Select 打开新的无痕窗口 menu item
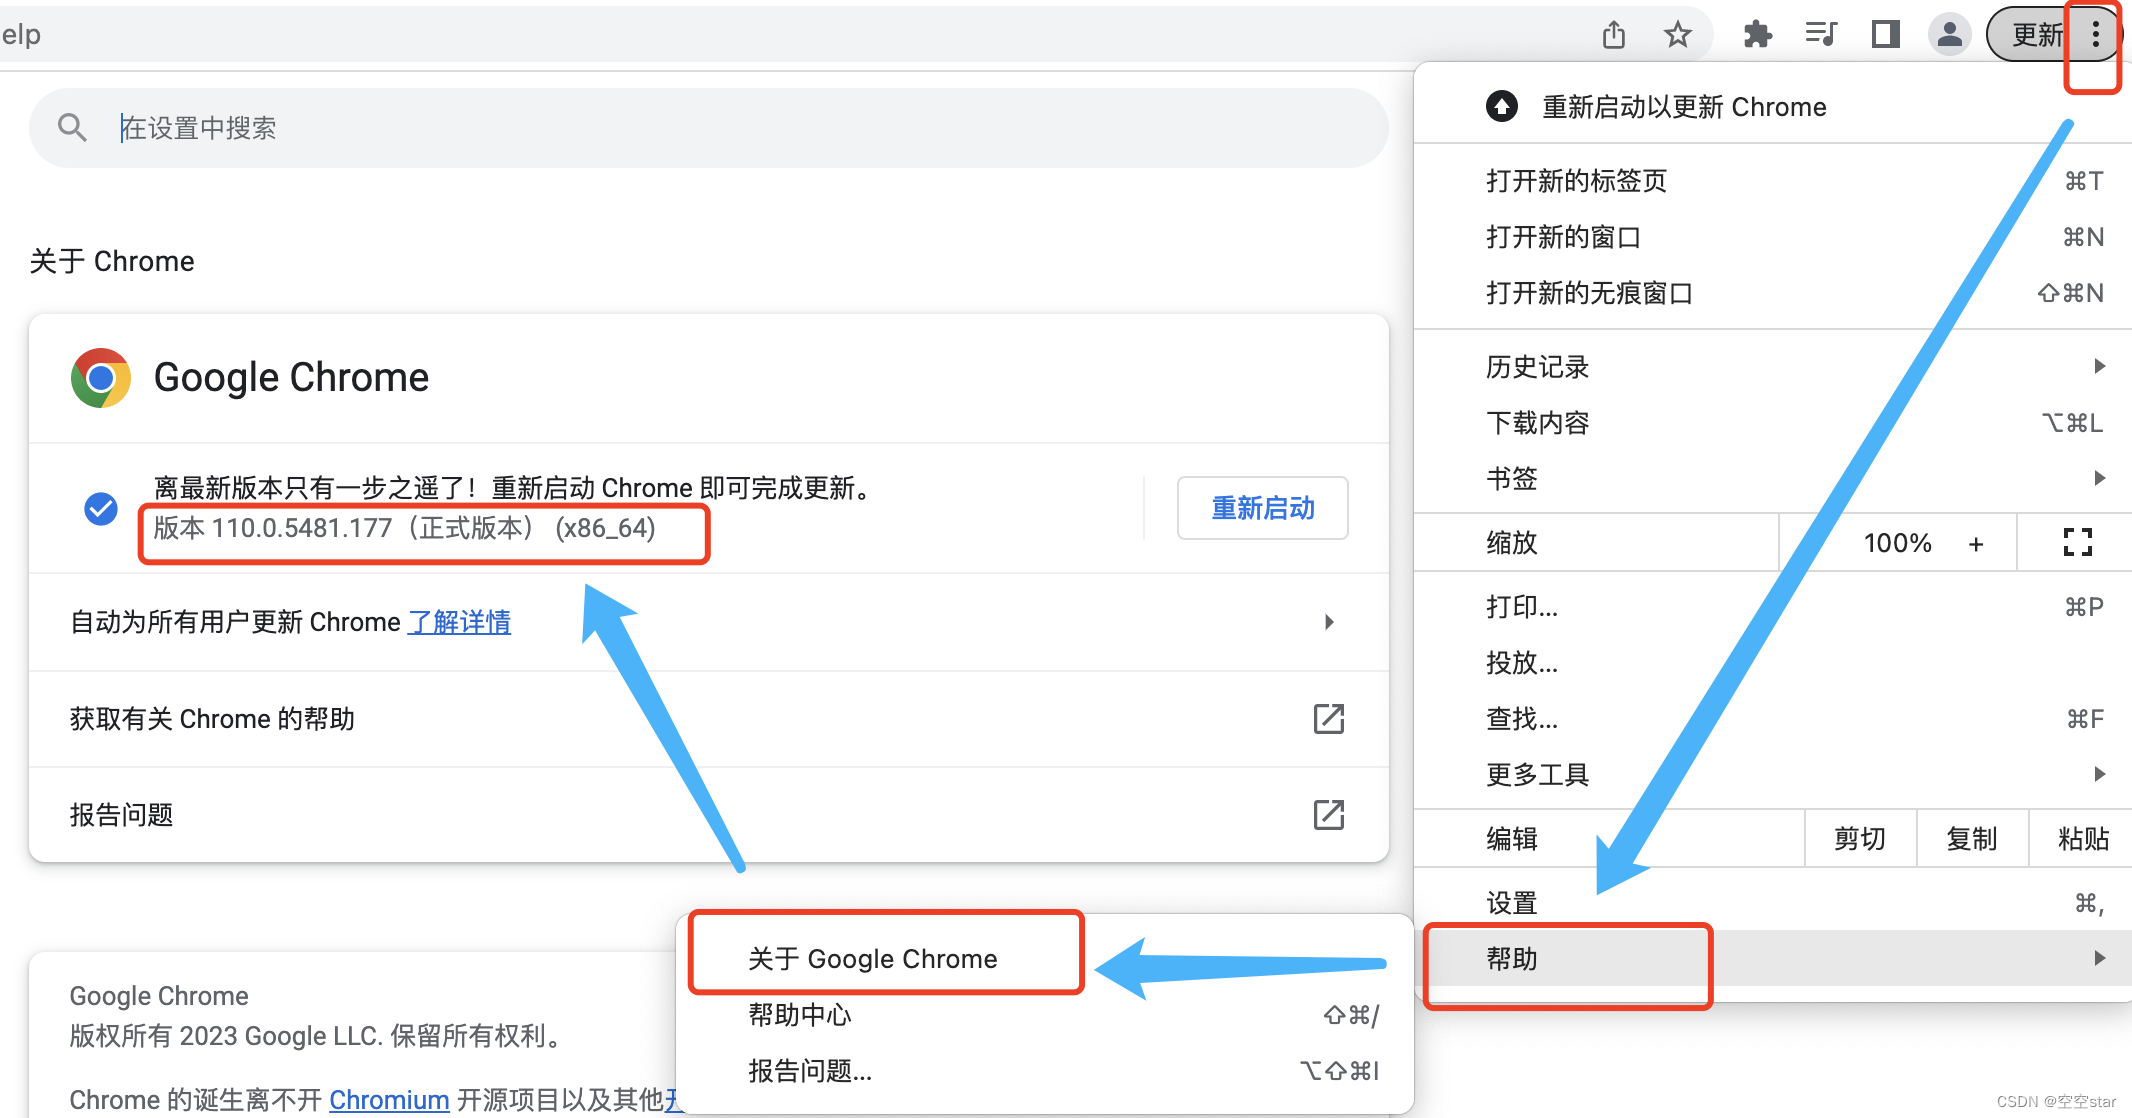This screenshot has width=2132, height=1118. (x=1772, y=293)
